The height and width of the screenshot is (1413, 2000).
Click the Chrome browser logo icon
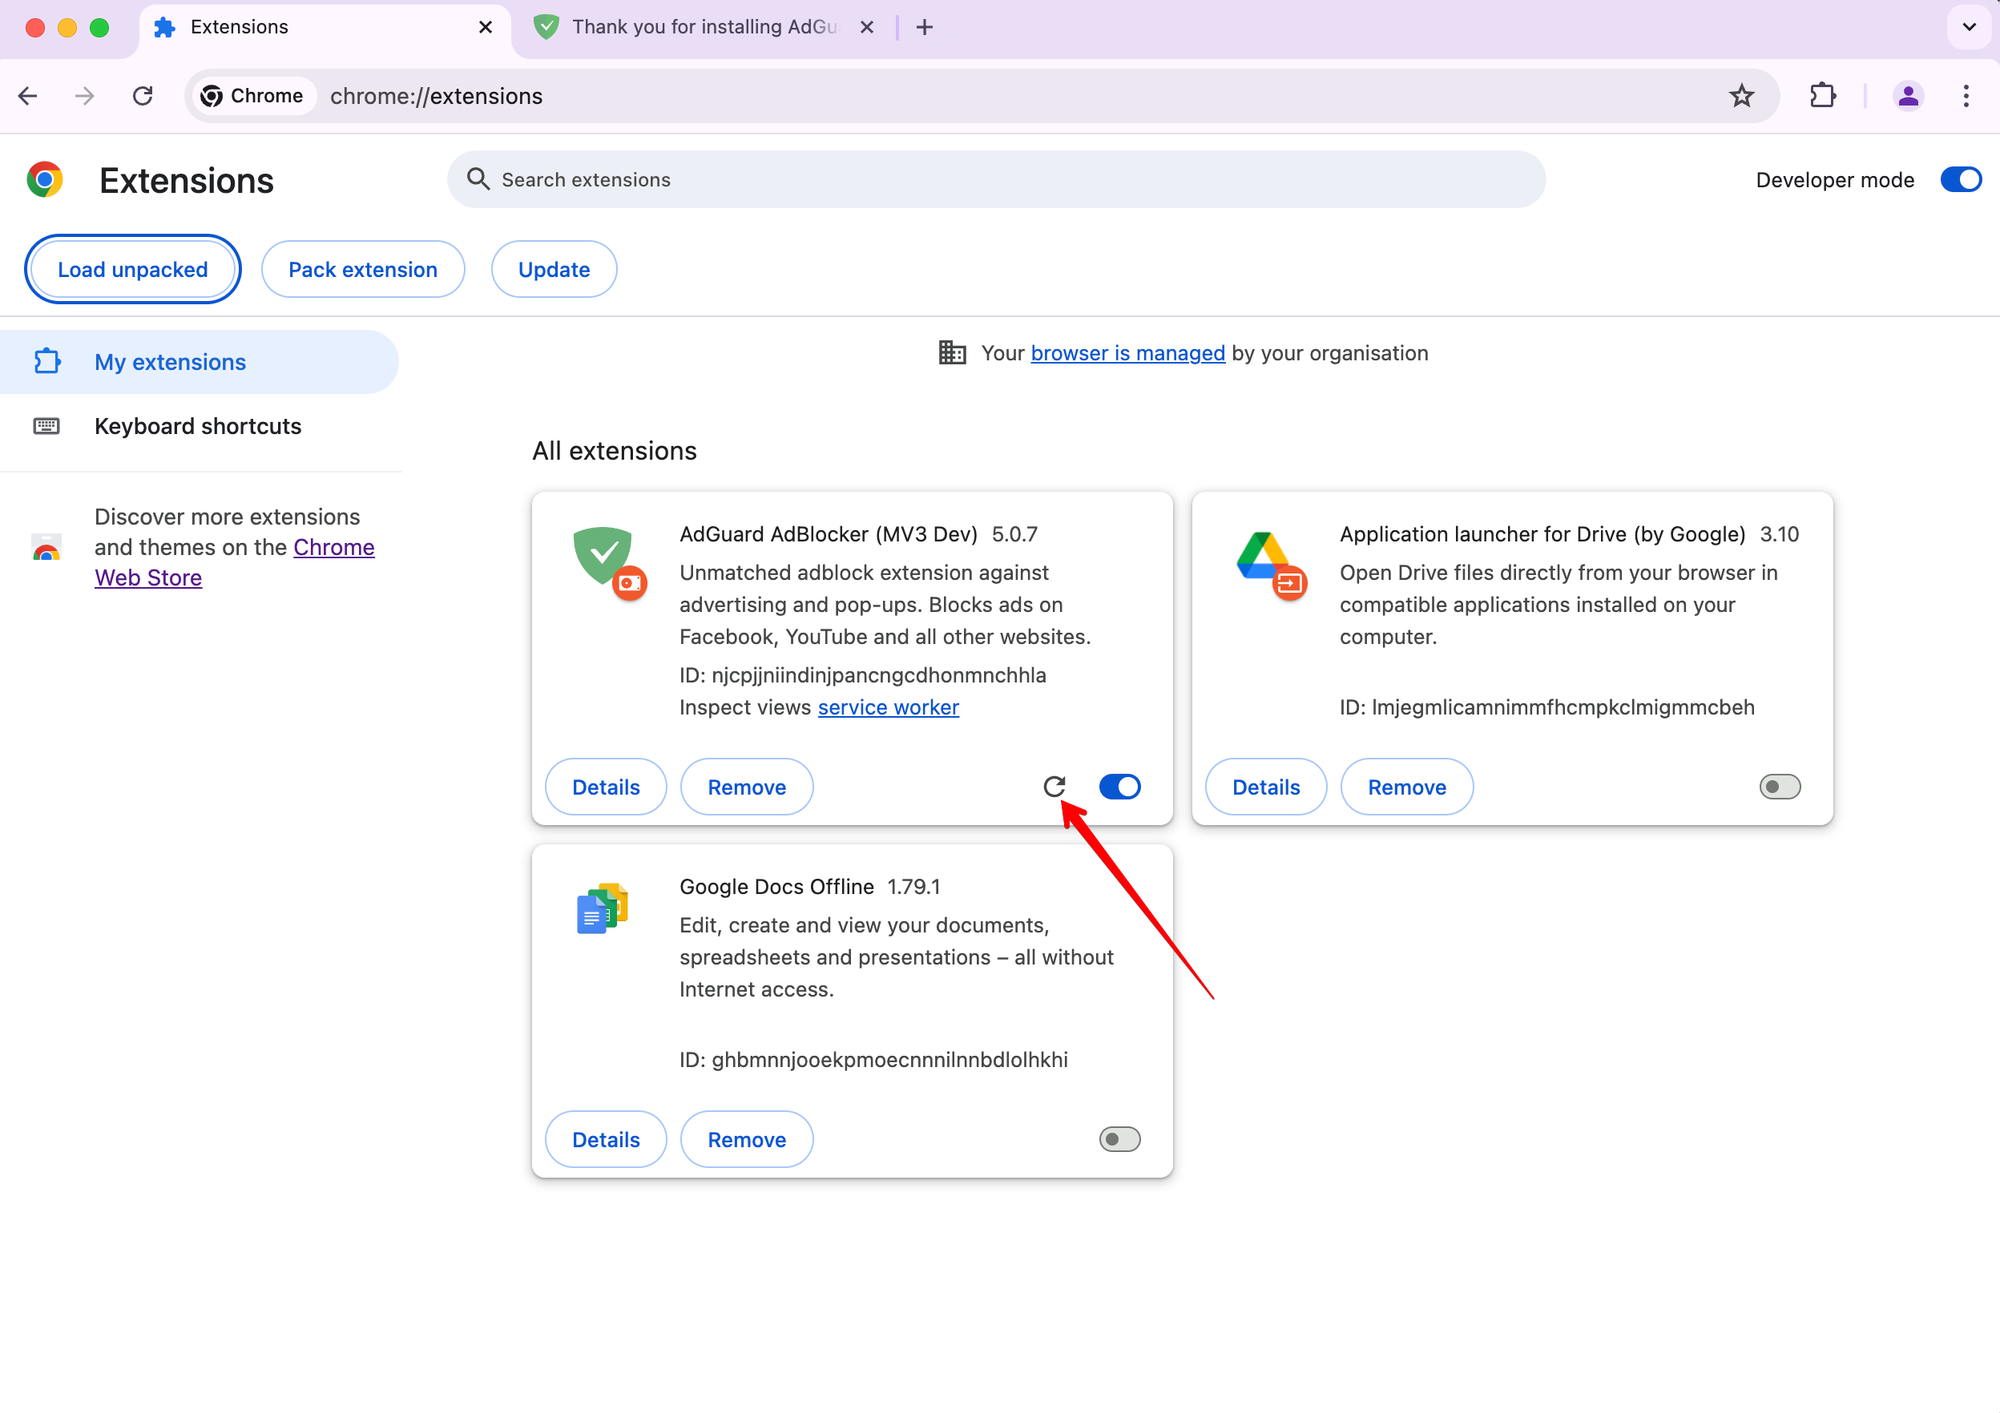[x=43, y=179]
